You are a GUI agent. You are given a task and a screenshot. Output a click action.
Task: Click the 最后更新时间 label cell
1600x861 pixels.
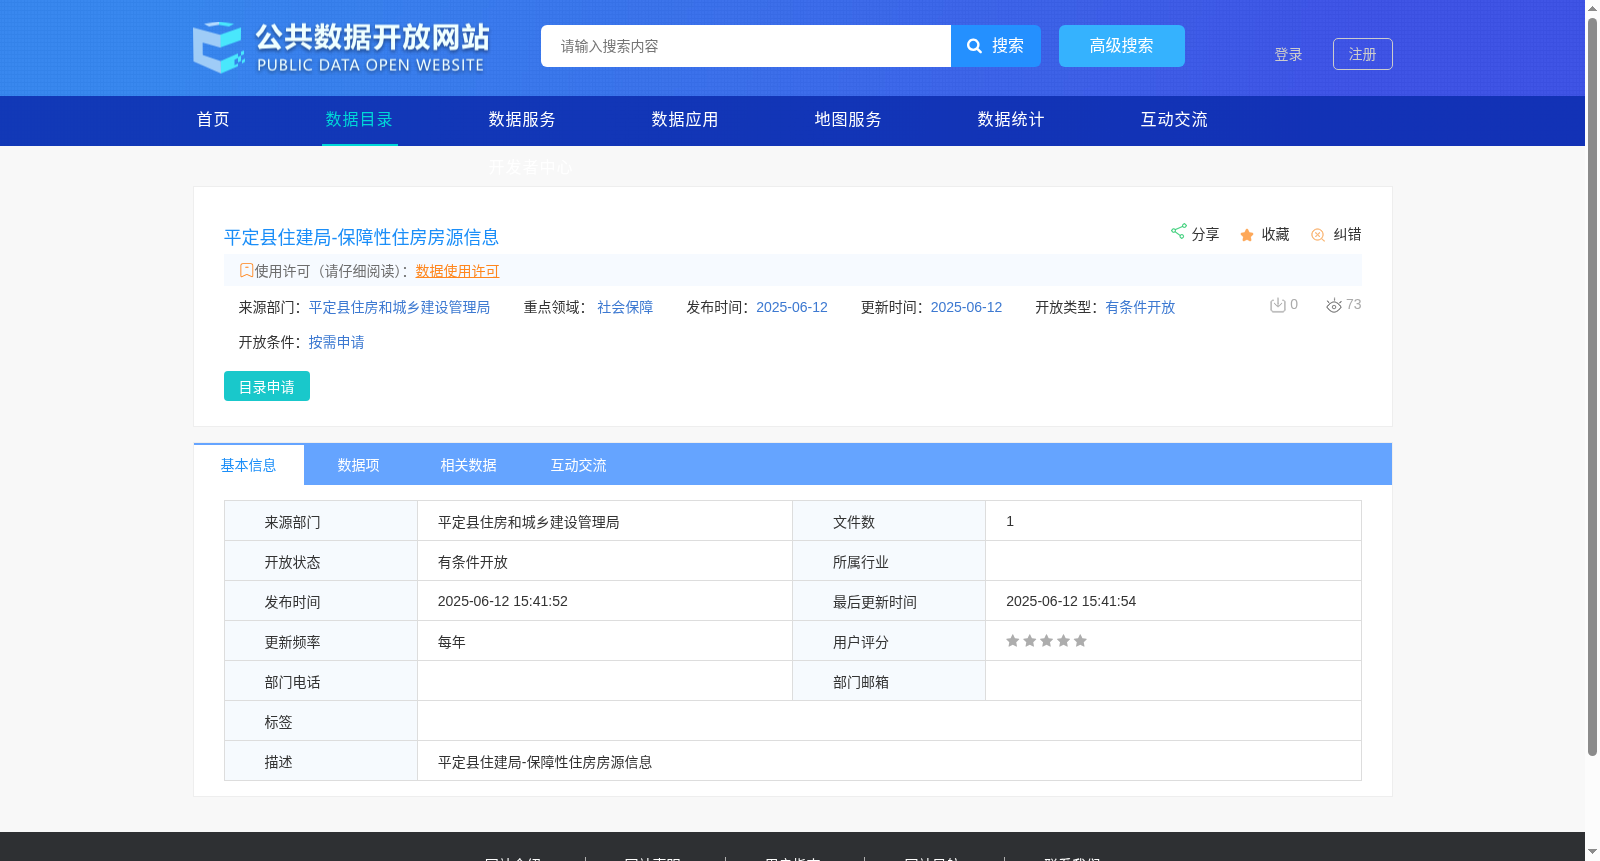889,601
